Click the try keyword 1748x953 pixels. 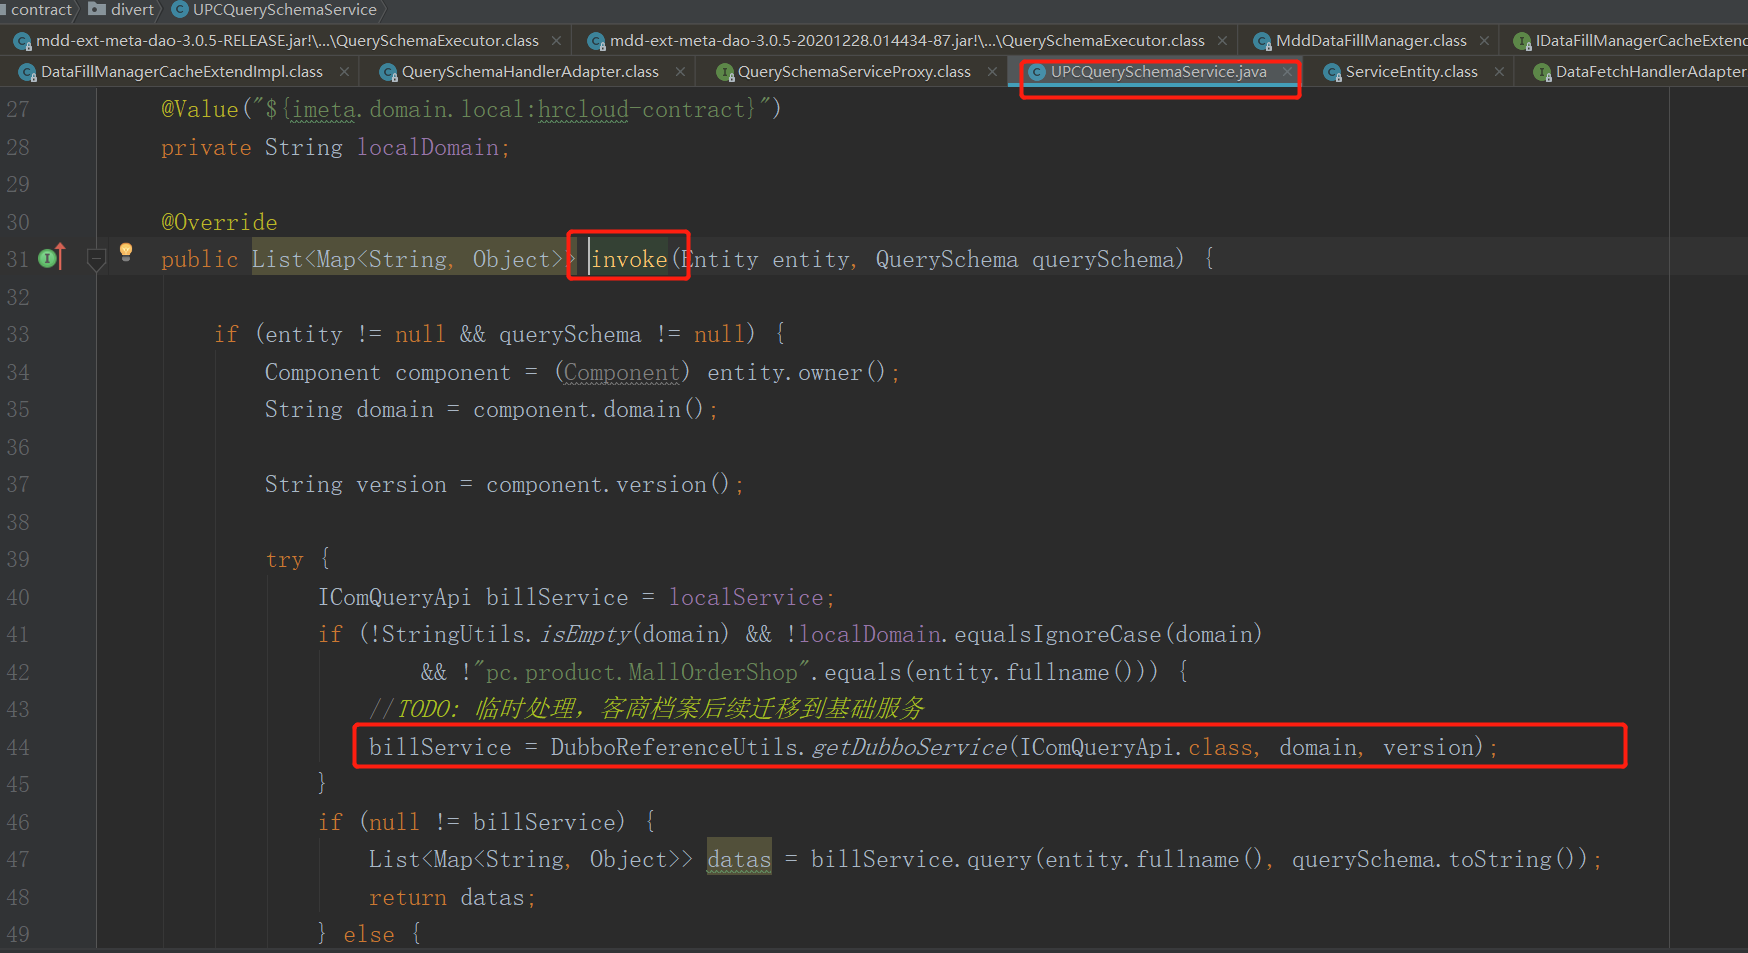tap(285, 559)
